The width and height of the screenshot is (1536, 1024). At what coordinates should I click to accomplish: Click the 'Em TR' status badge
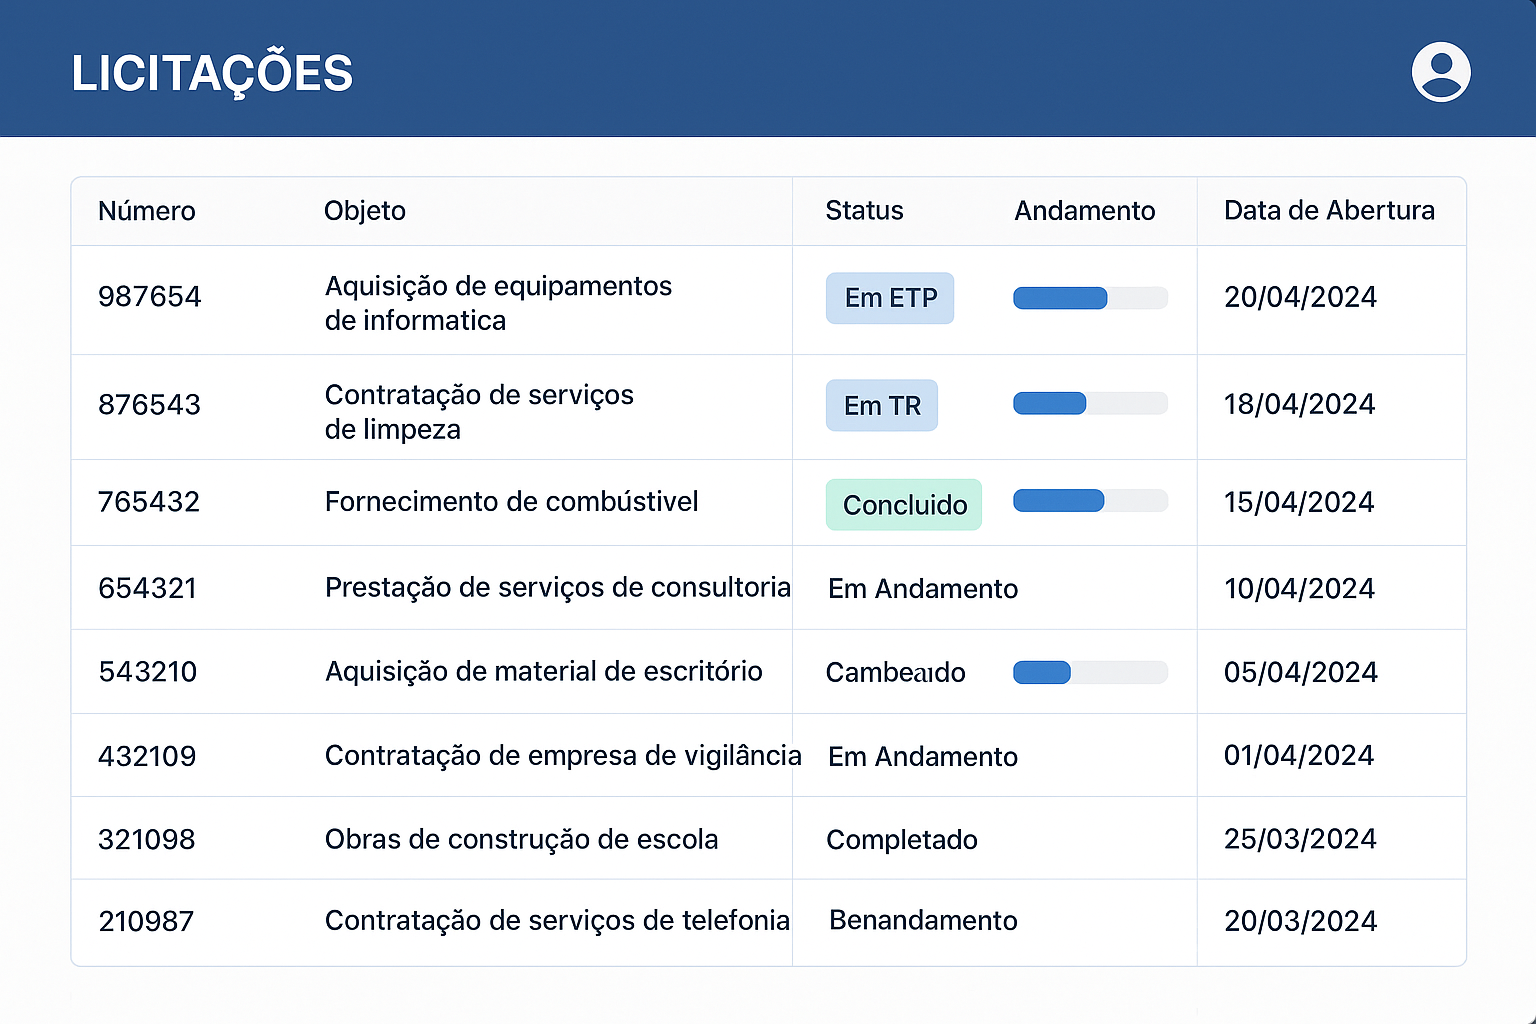tap(882, 405)
